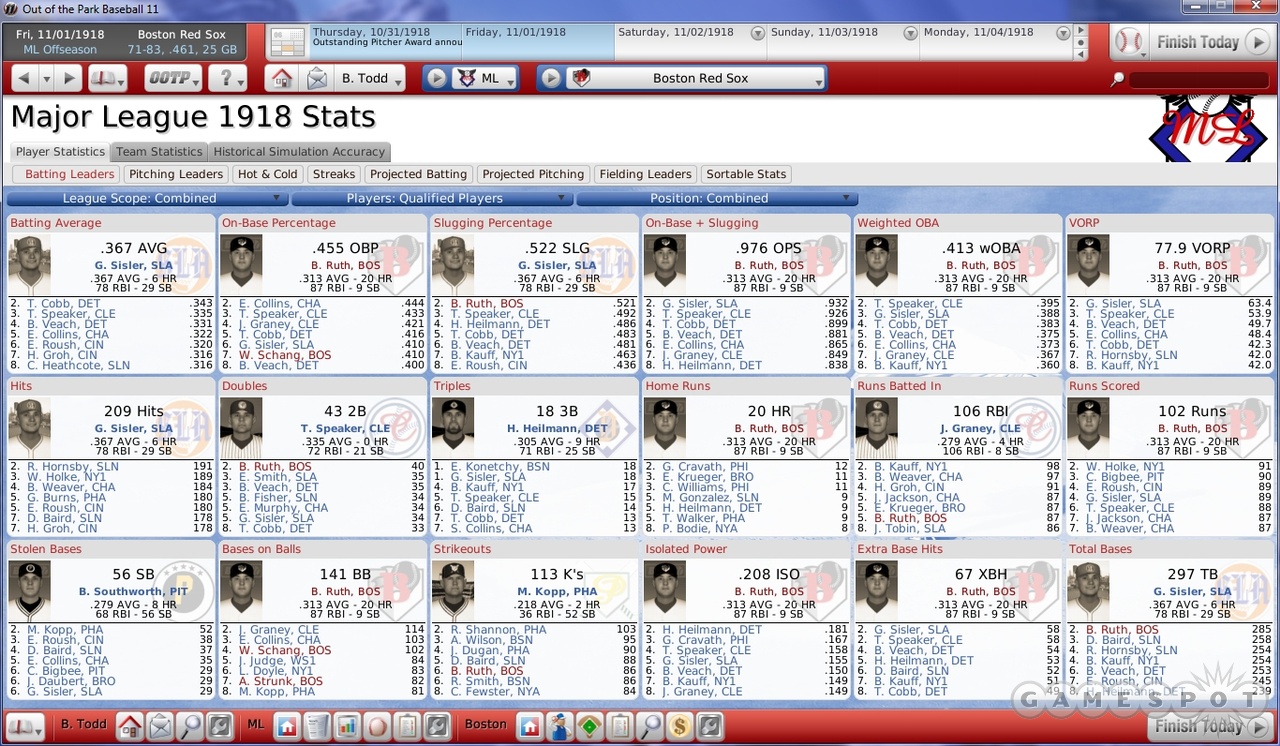Viewport: 1280px width, 746px height.
Task: Click the manager home icon in top toolbar
Action: tap(283, 78)
